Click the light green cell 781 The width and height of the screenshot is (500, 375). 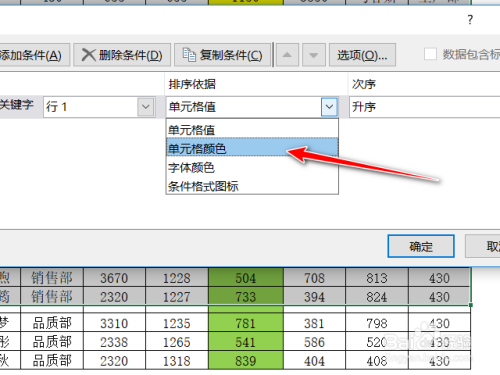(x=246, y=323)
